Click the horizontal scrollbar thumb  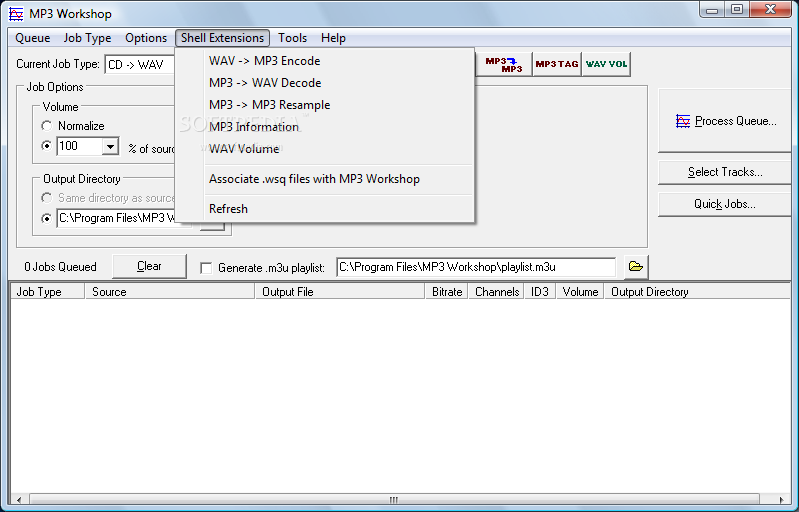point(394,499)
